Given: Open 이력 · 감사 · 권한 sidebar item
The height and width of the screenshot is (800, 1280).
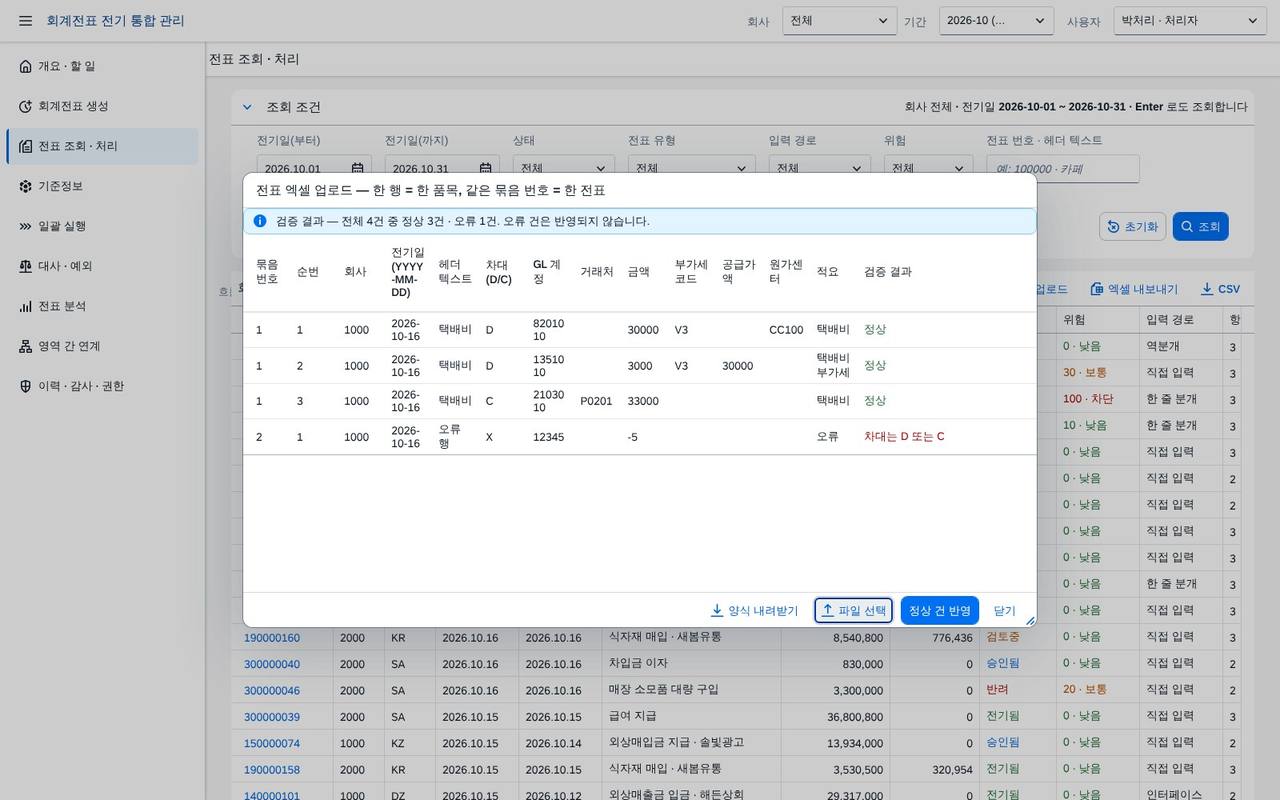Looking at the screenshot, I should 102,386.
